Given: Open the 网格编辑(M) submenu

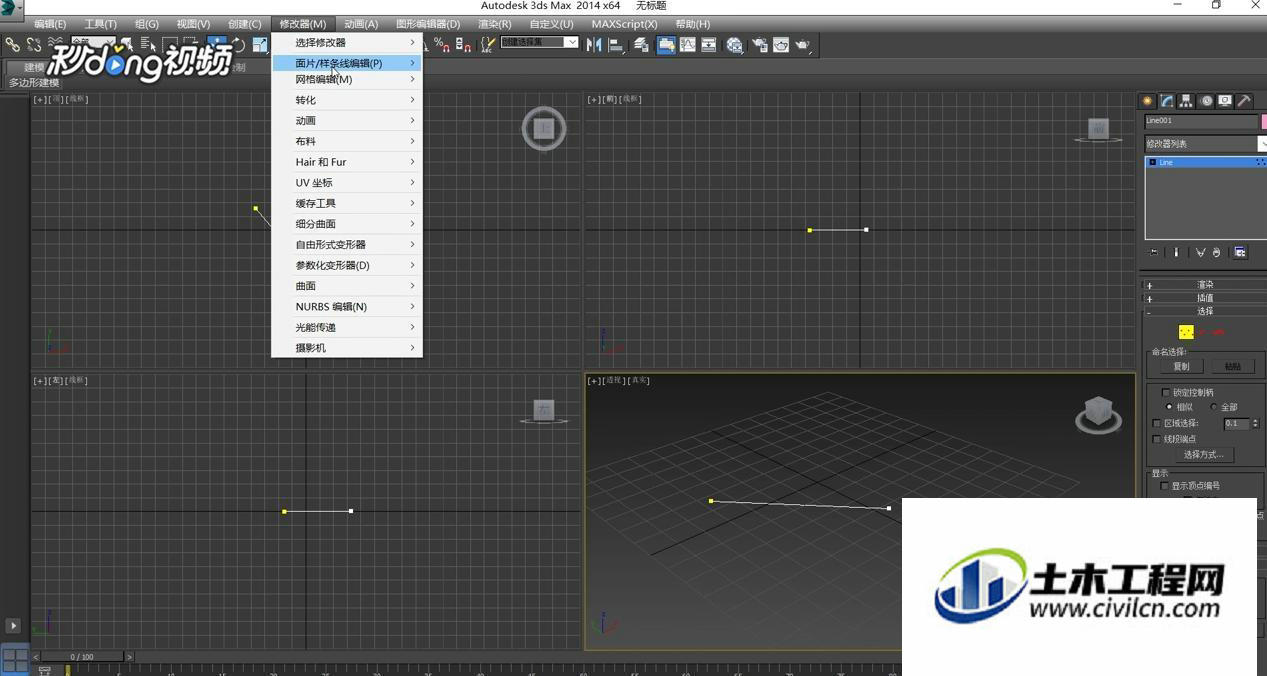Looking at the screenshot, I should point(347,79).
